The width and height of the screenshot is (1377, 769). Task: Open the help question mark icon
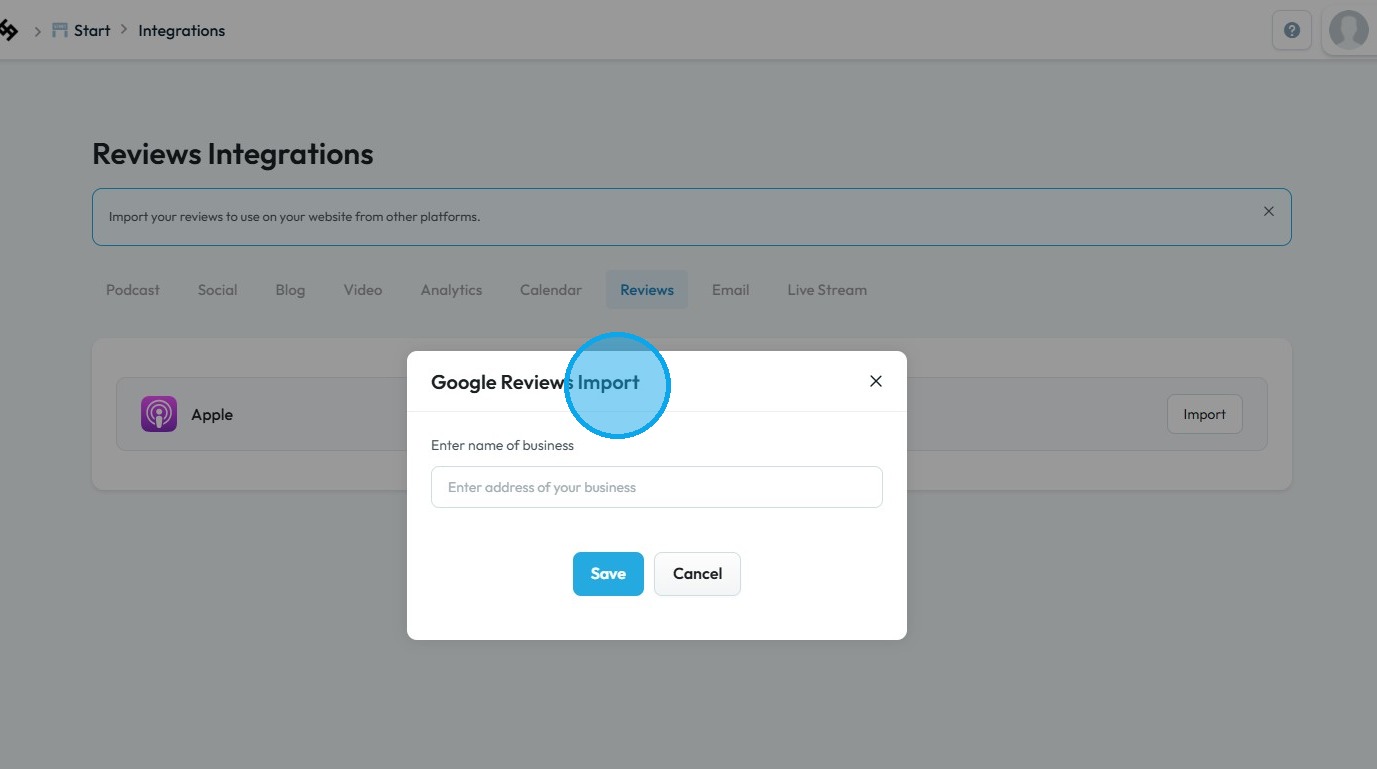coord(1291,31)
